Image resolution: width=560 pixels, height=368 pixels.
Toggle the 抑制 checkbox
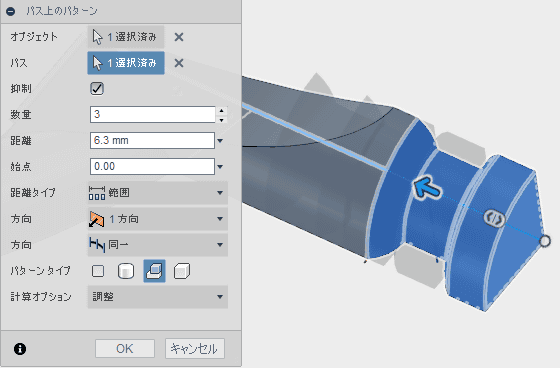point(97,89)
